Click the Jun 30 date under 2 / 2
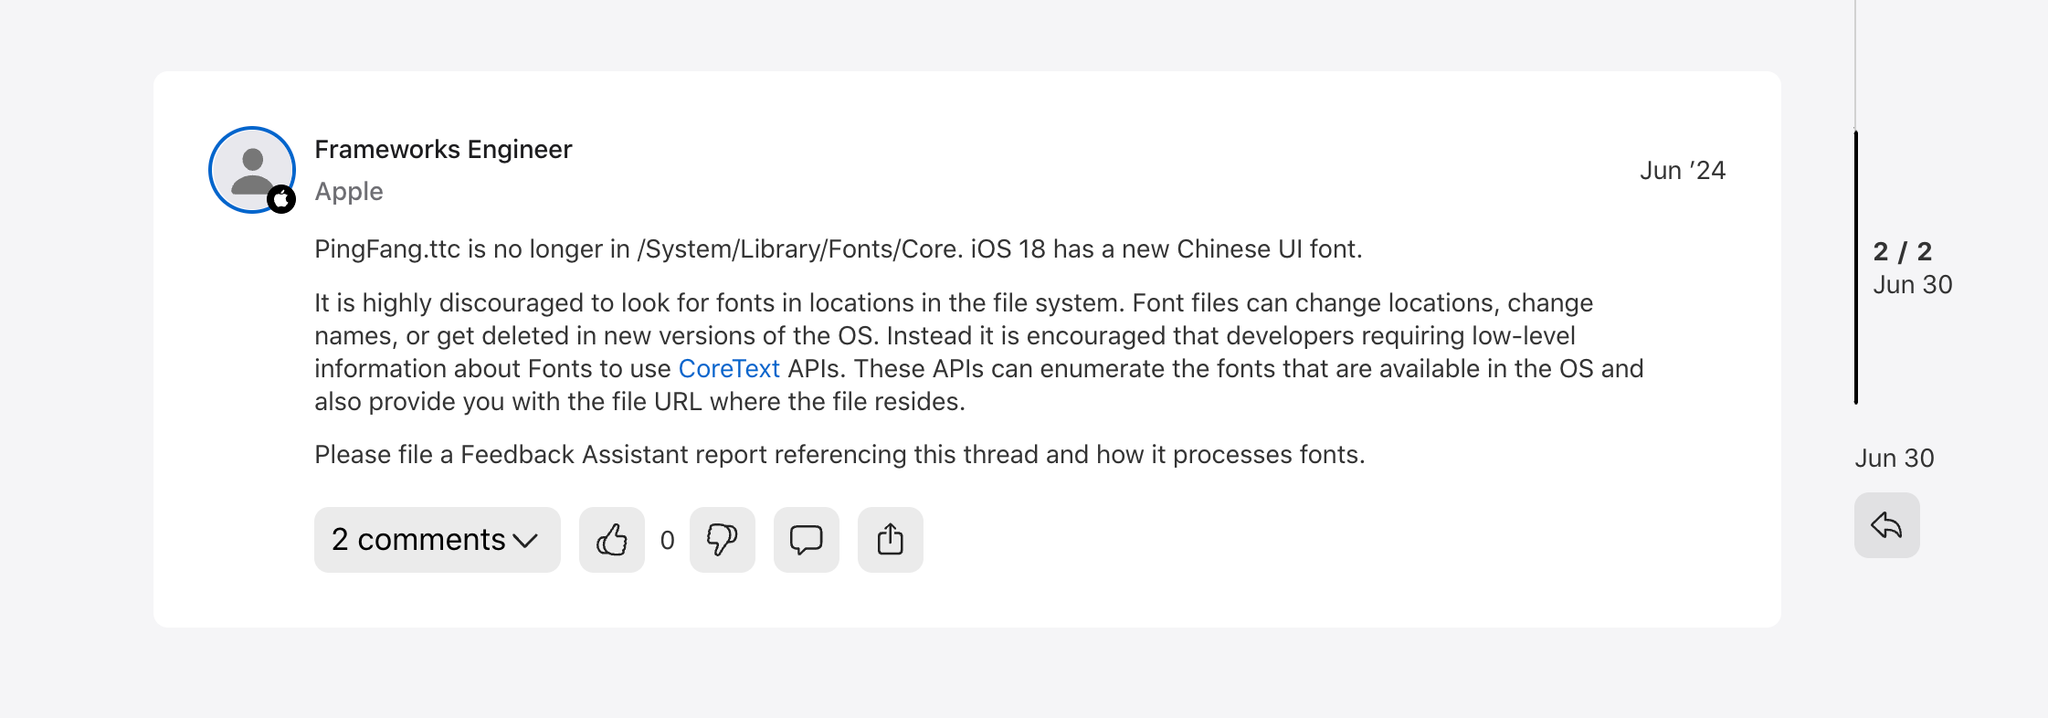The width and height of the screenshot is (2048, 718). pos(1912,285)
